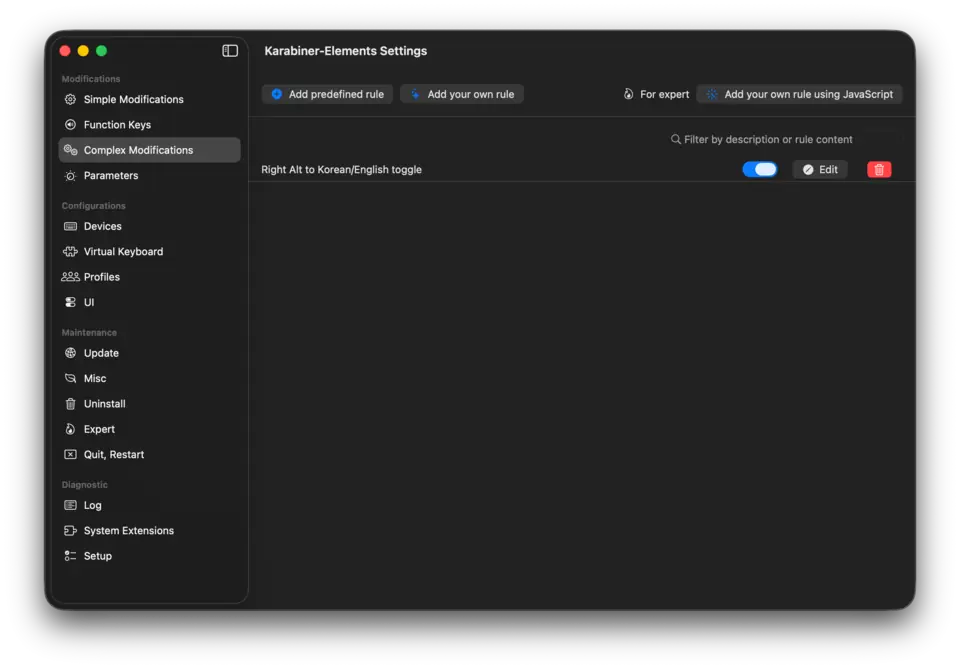The image size is (960, 669).
Task: Select Virtual Keyboard puzzle icon
Action: tap(70, 252)
